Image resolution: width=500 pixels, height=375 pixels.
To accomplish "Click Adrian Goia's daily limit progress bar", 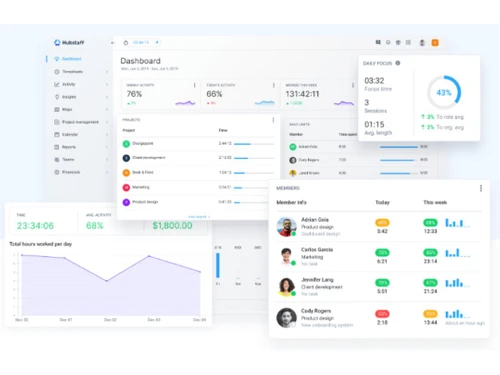I will [399, 147].
